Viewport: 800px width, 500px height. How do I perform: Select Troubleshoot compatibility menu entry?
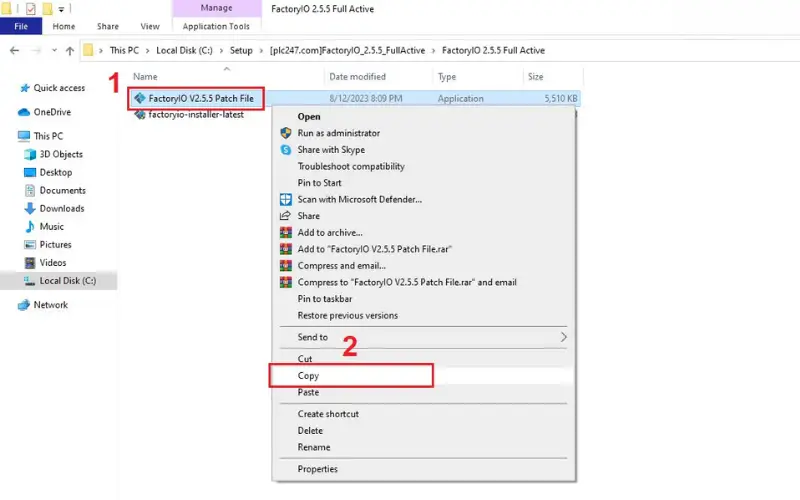tap(351, 166)
